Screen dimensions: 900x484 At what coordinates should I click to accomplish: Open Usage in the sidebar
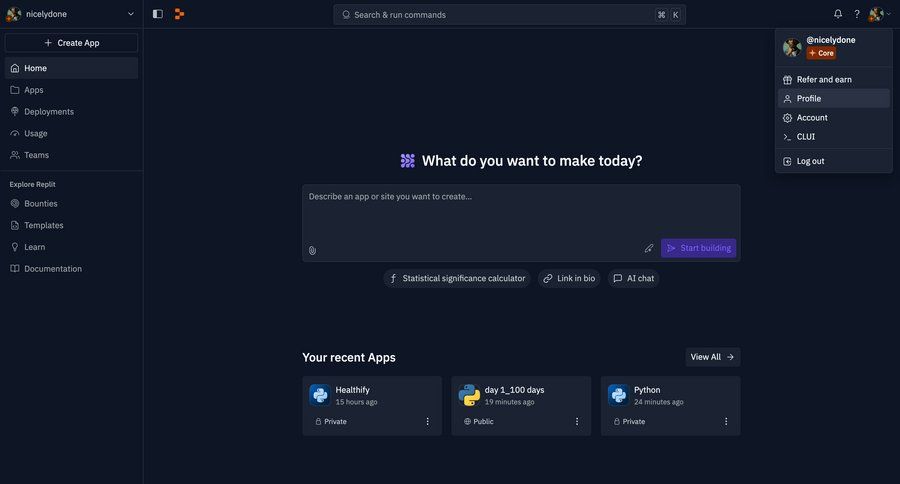[x=71, y=133]
